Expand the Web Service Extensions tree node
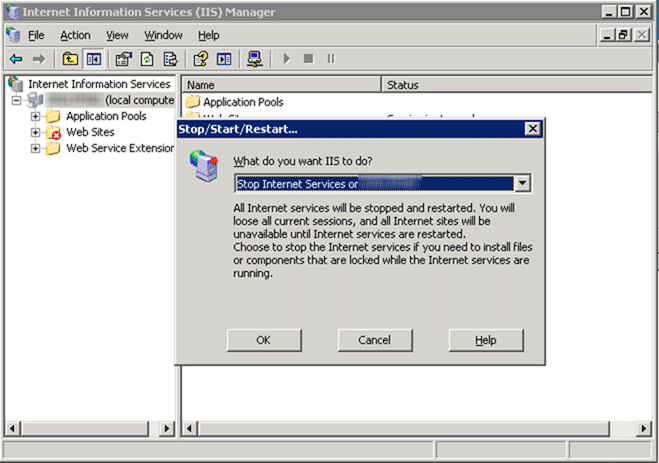This screenshot has height=463, width=659. pyautogui.click(x=35, y=148)
